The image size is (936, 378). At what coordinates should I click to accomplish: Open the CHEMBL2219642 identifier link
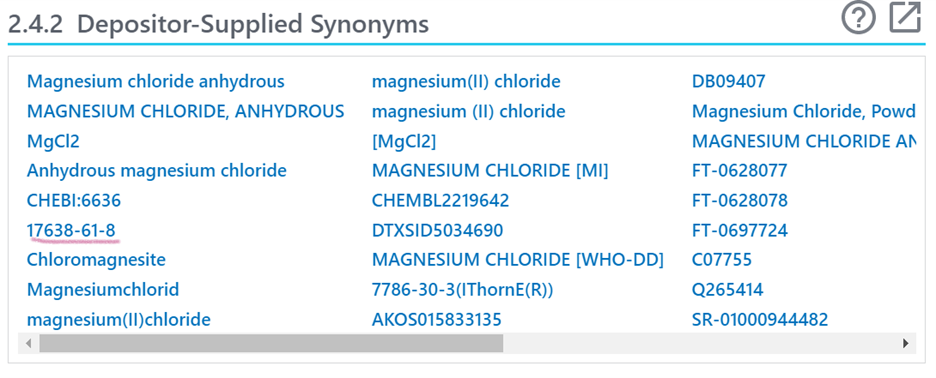(x=441, y=200)
